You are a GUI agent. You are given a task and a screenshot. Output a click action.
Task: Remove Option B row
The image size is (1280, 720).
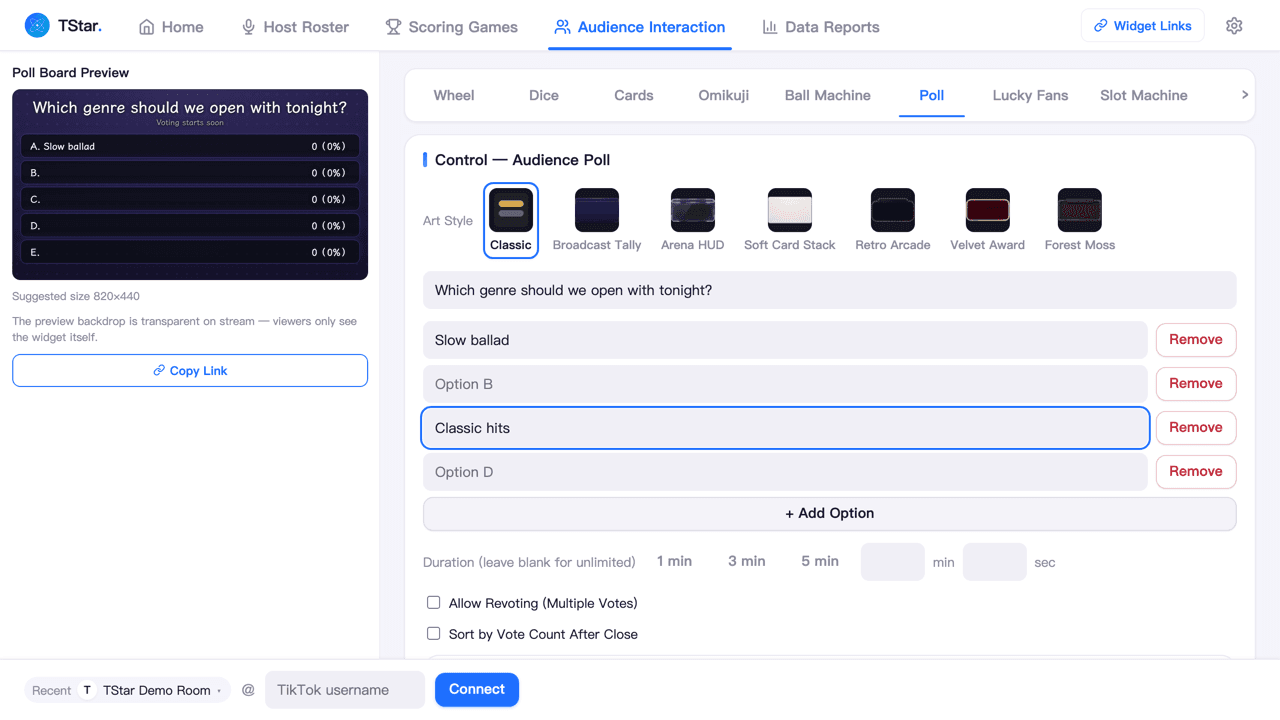click(x=1196, y=384)
